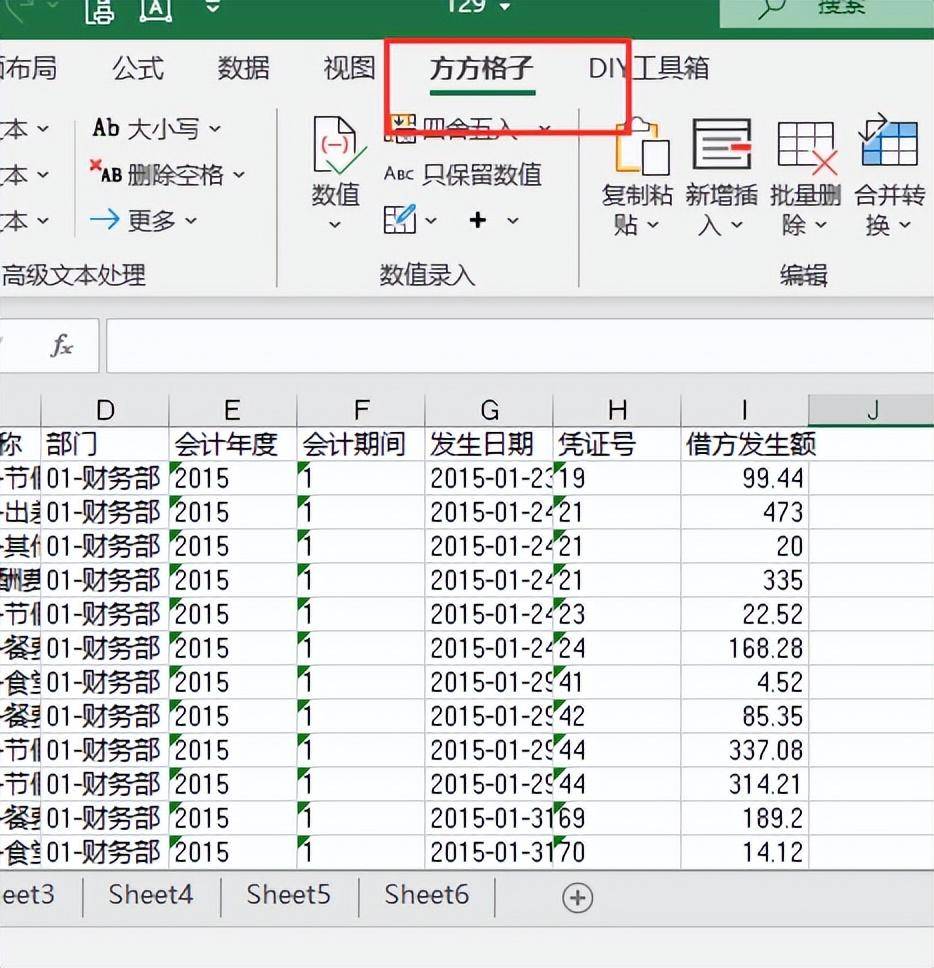
Task: Expand the pencil icon dropdown arrow
Action: coord(430,220)
